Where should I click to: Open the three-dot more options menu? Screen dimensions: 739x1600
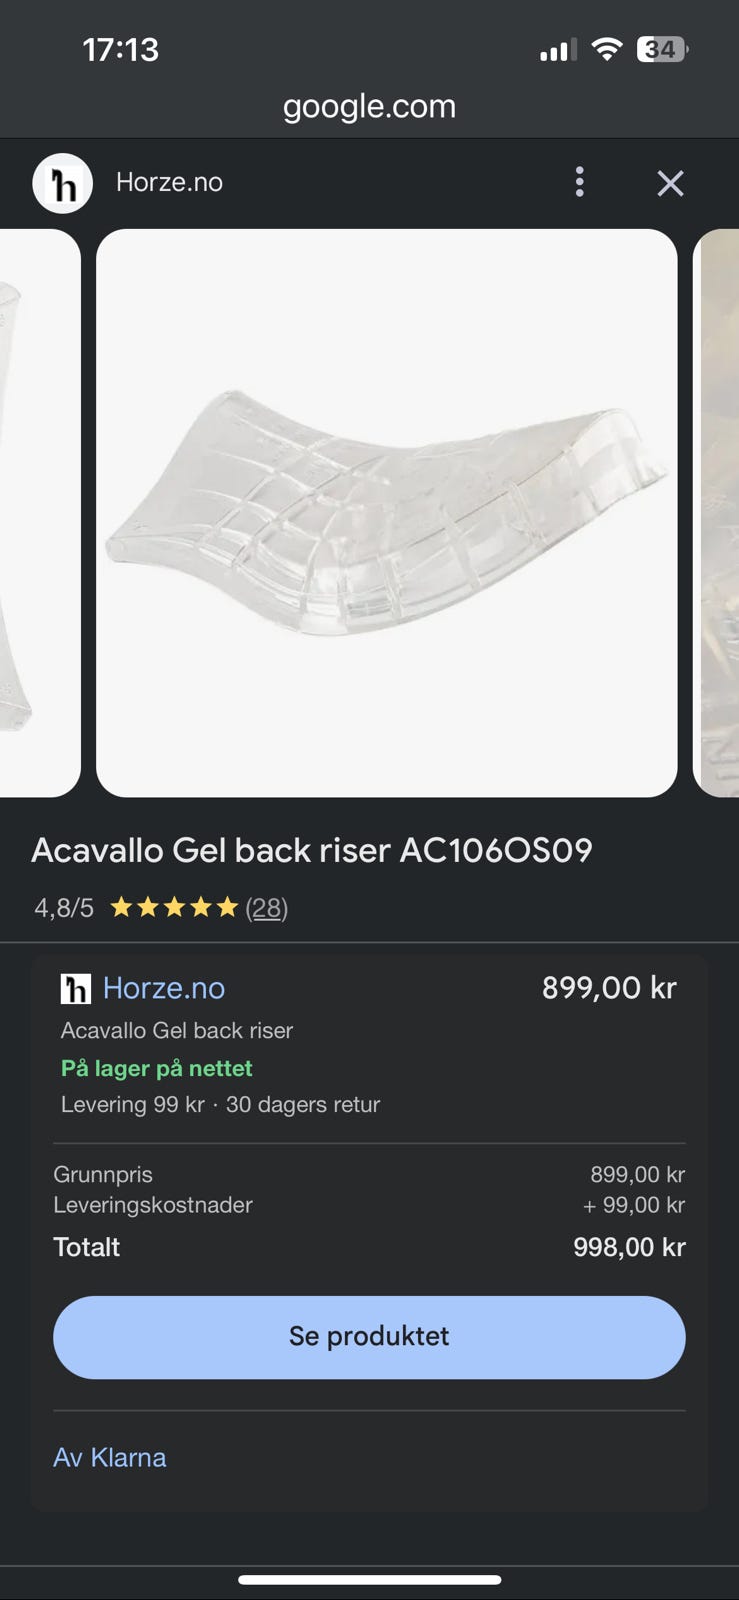579,182
